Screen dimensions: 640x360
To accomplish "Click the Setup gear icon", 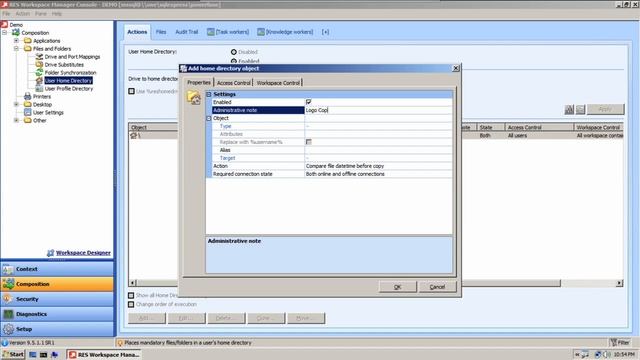I will click(8, 329).
